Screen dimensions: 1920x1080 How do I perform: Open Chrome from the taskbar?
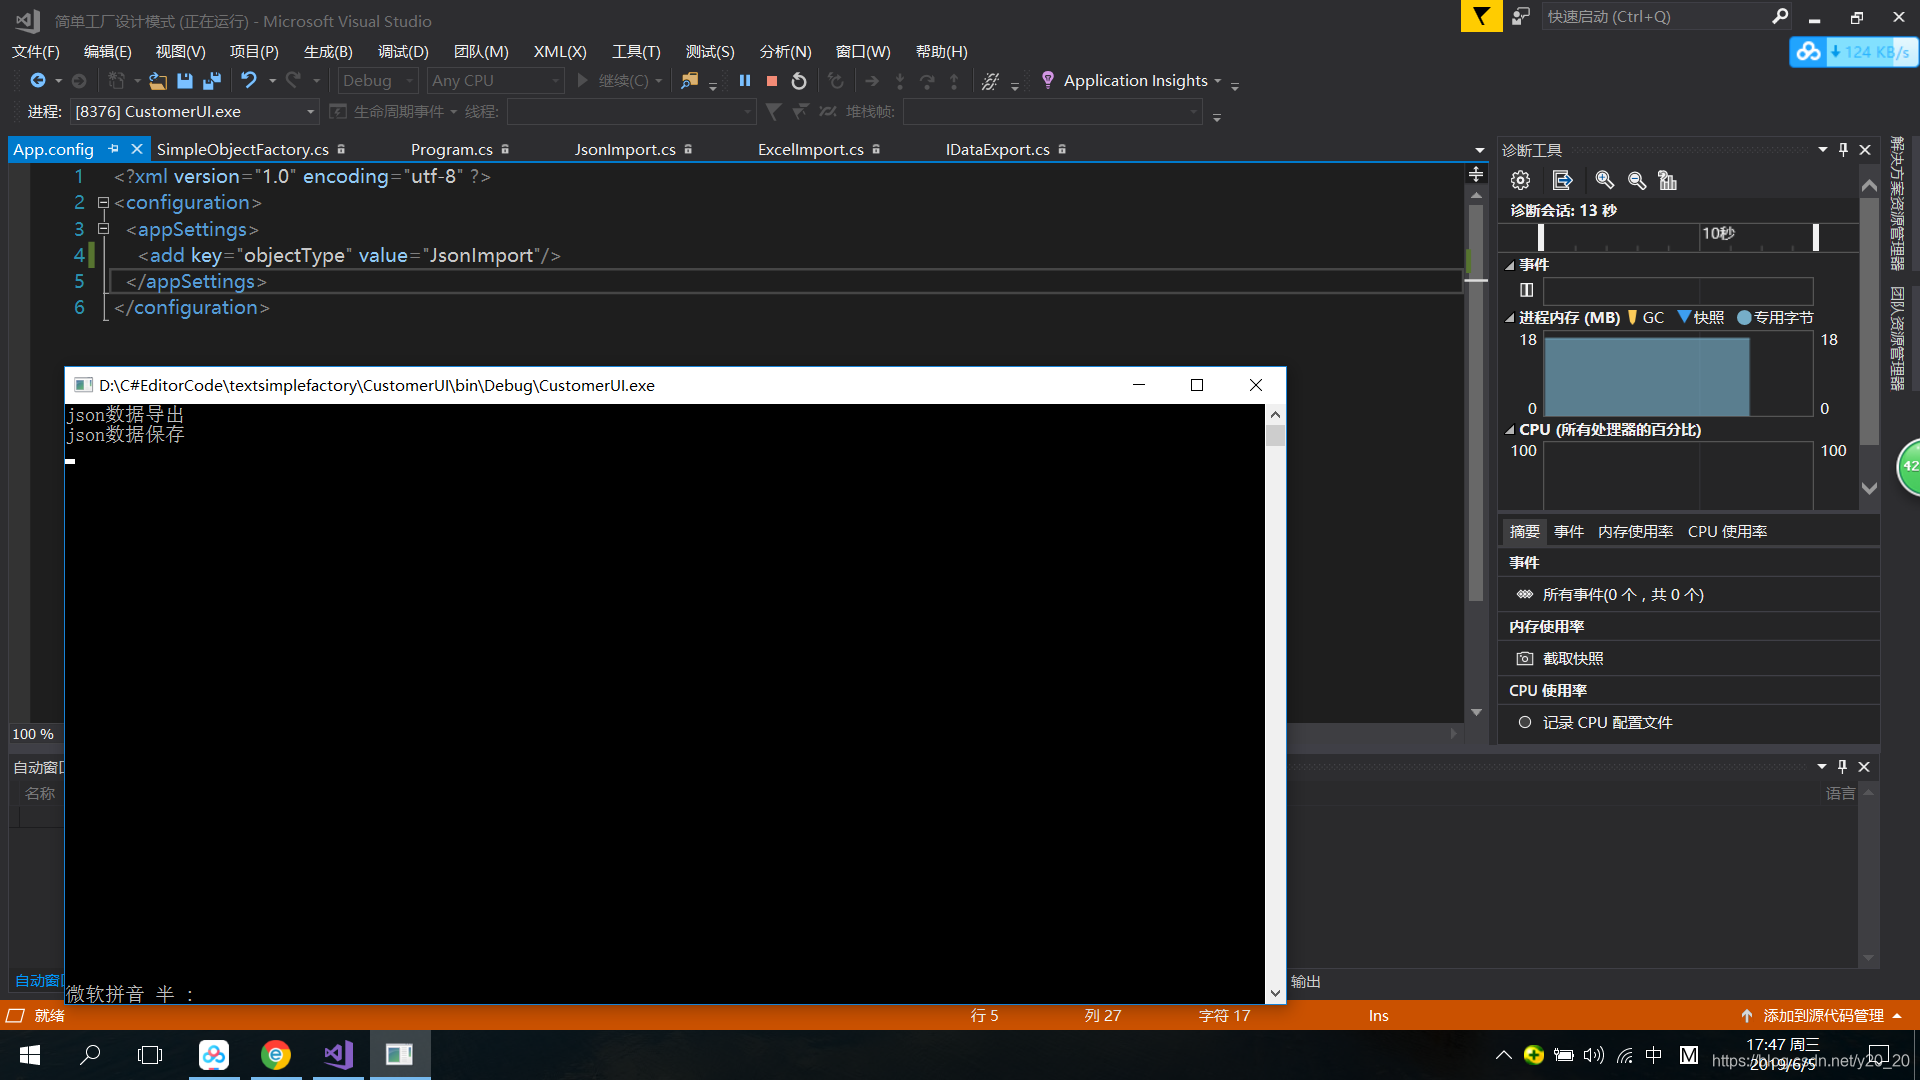[x=276, y=1054]
